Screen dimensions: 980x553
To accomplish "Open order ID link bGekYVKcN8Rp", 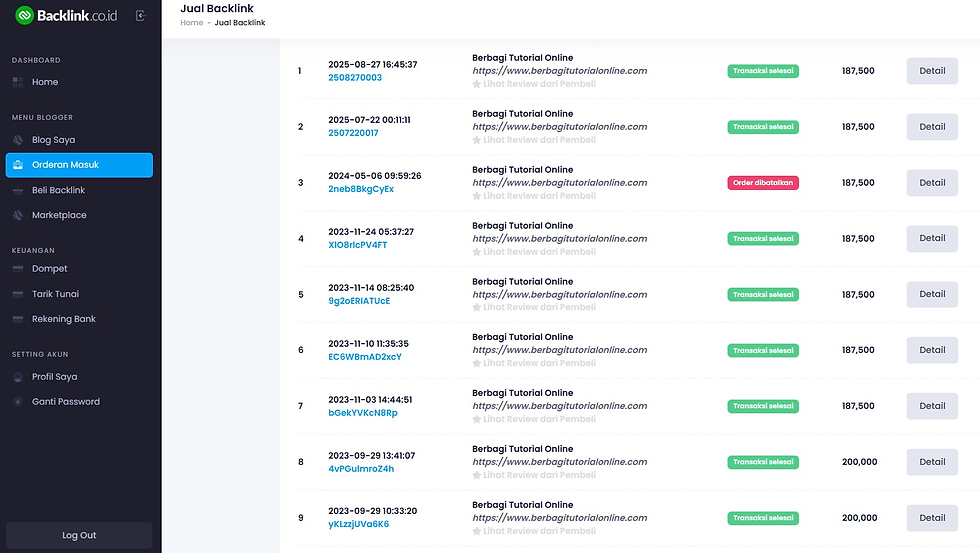I will (363, 413).
